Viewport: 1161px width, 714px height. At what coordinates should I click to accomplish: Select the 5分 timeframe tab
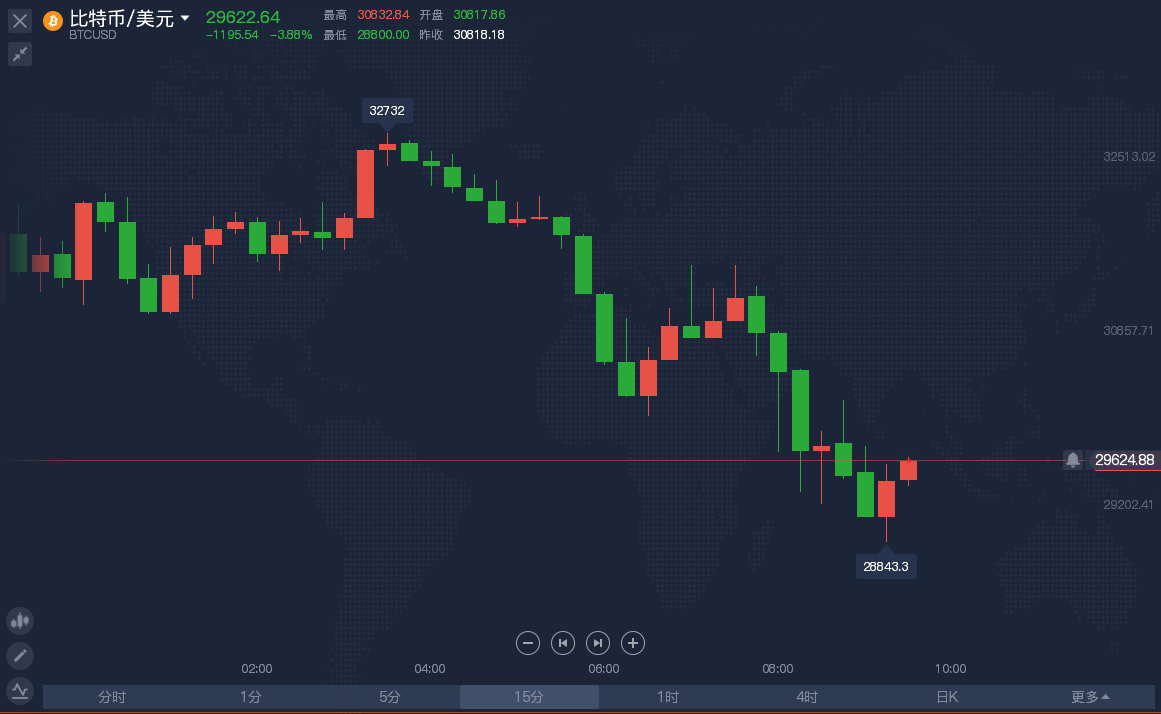(390, 697)
